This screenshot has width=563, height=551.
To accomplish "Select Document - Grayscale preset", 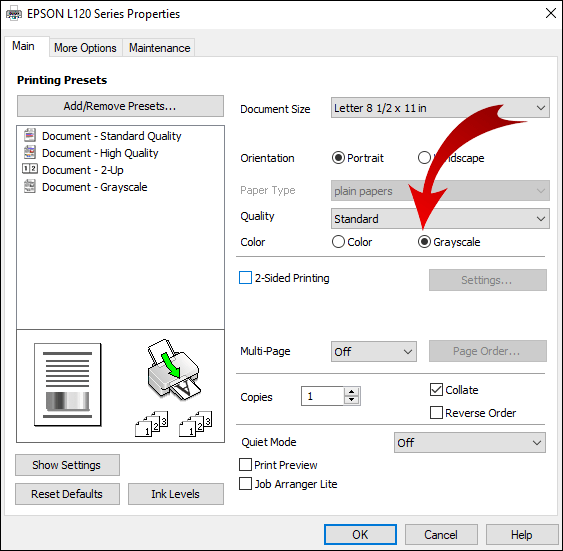I will point(94,187).
